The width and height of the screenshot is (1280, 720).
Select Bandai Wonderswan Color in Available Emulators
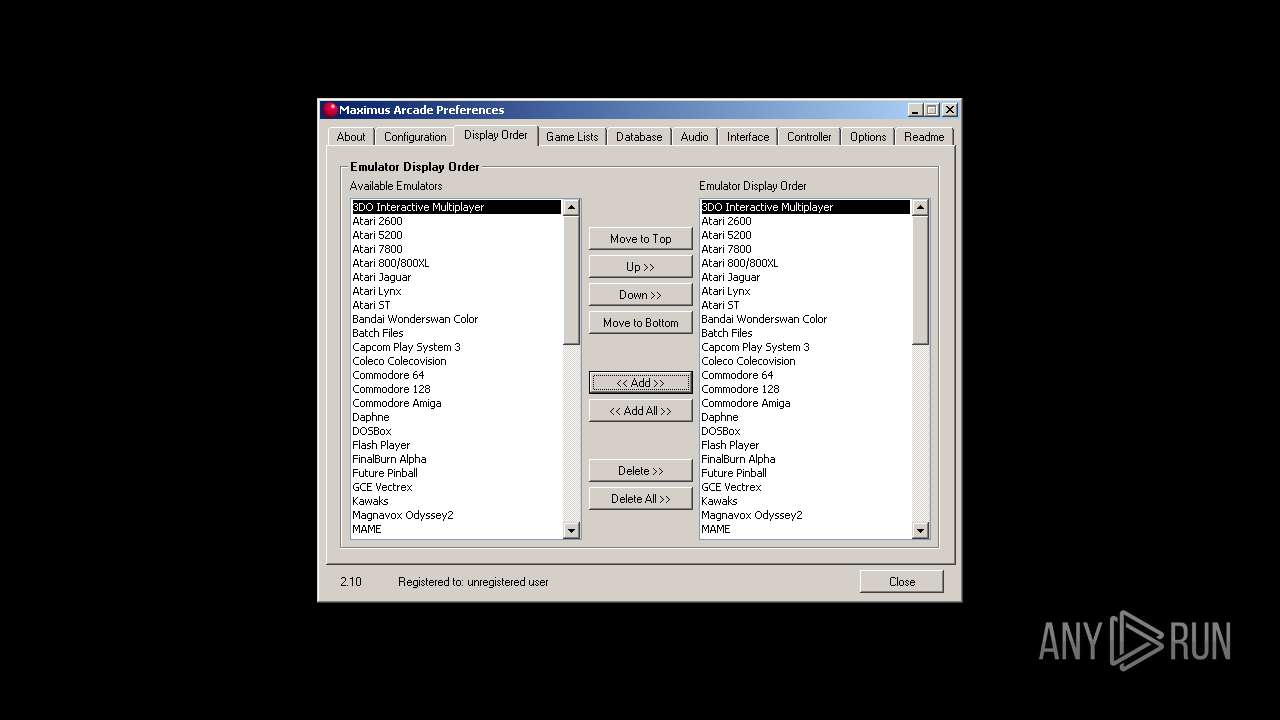(x=456, y=319)
